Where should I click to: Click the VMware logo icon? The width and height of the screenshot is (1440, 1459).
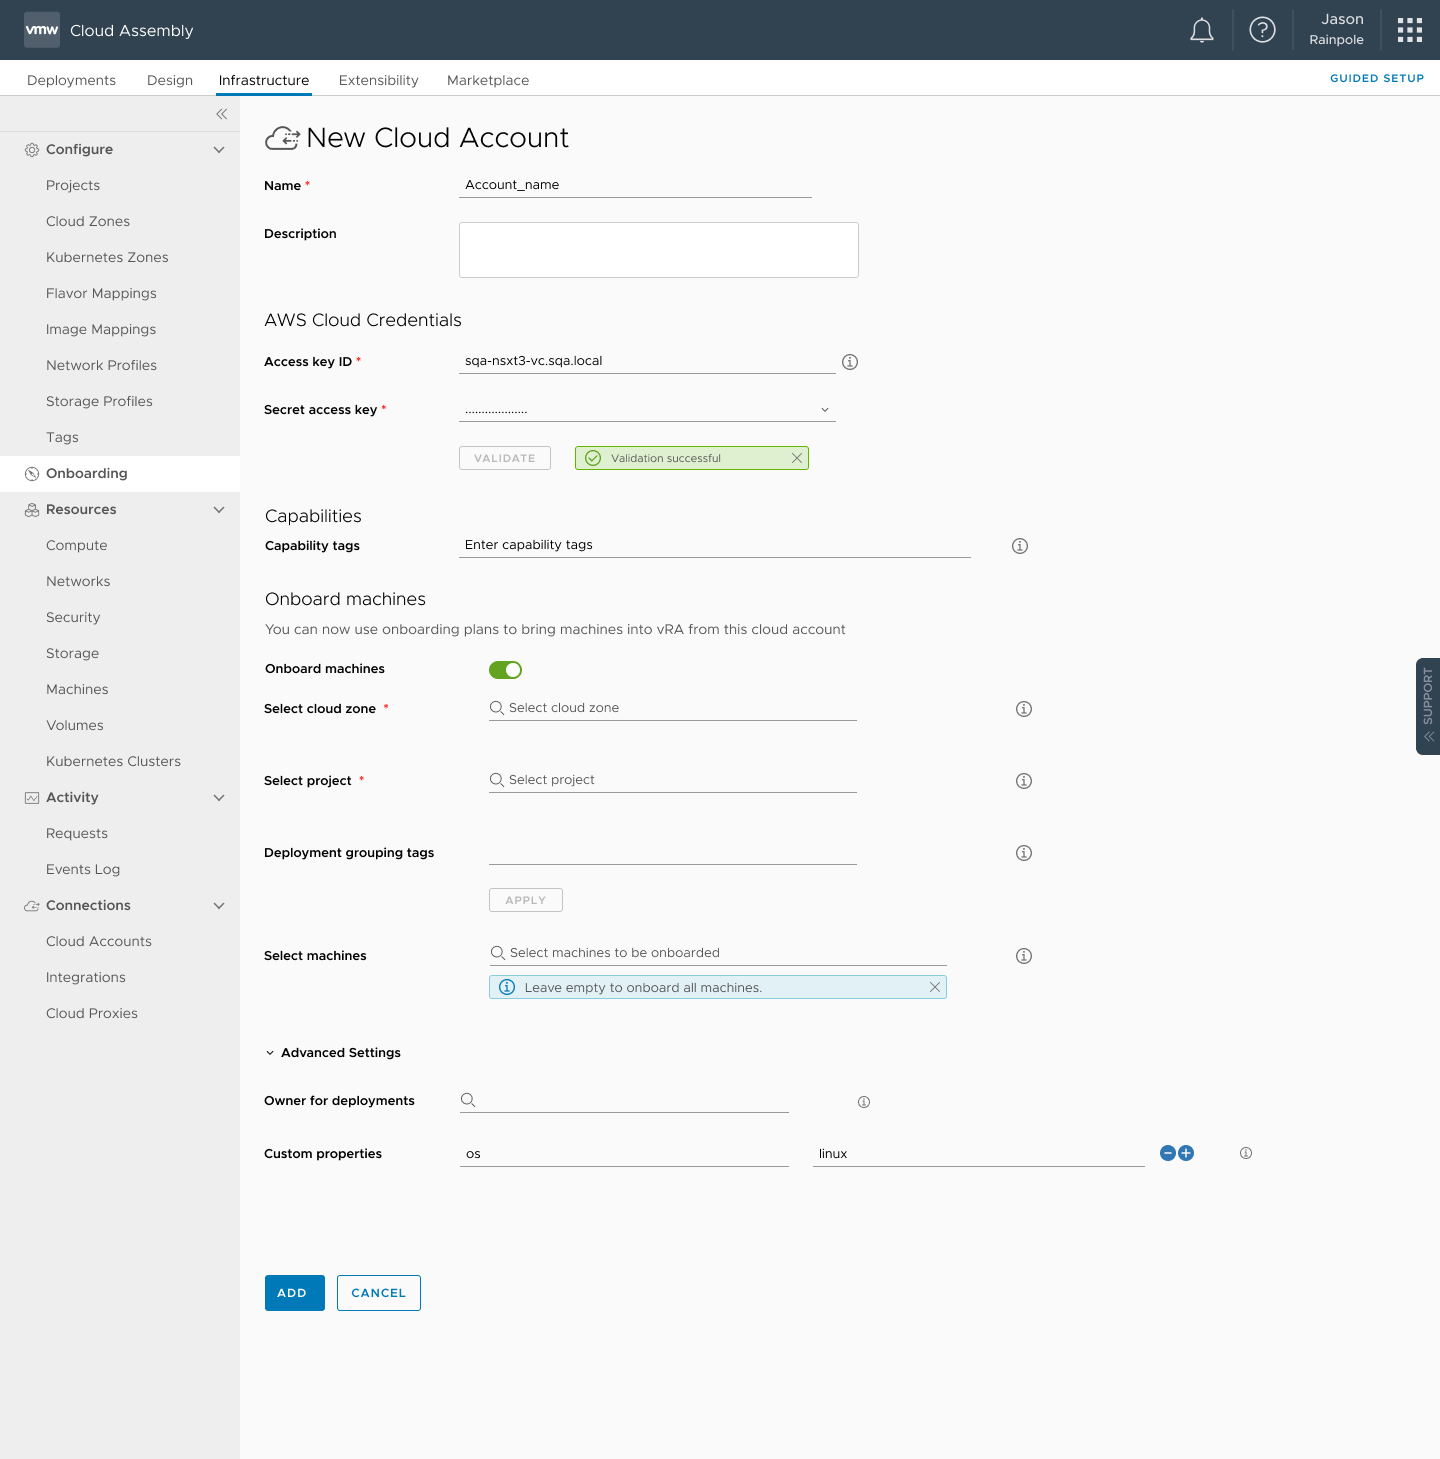(x=42, y=30)
